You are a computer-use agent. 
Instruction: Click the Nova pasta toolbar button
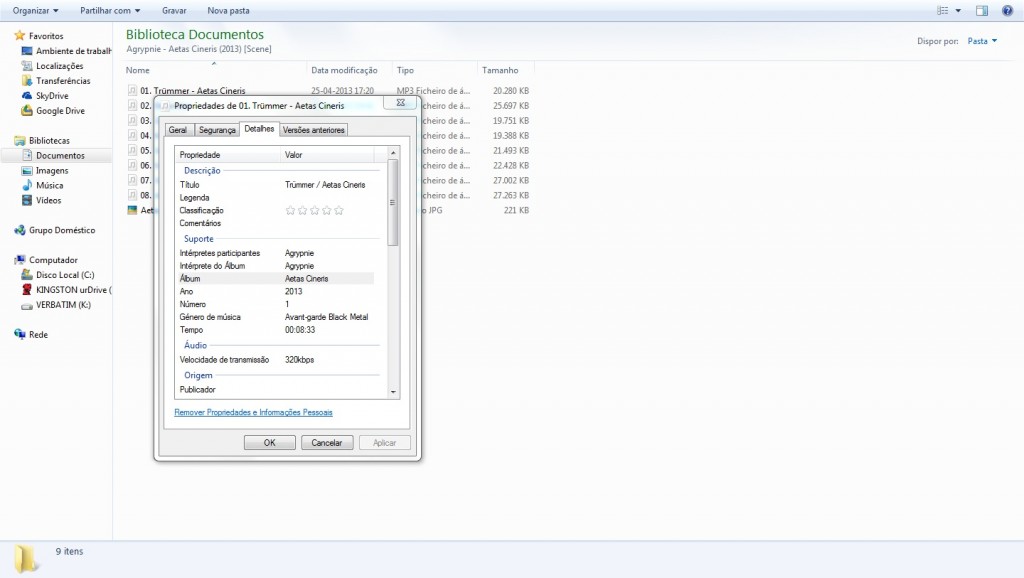228,10
